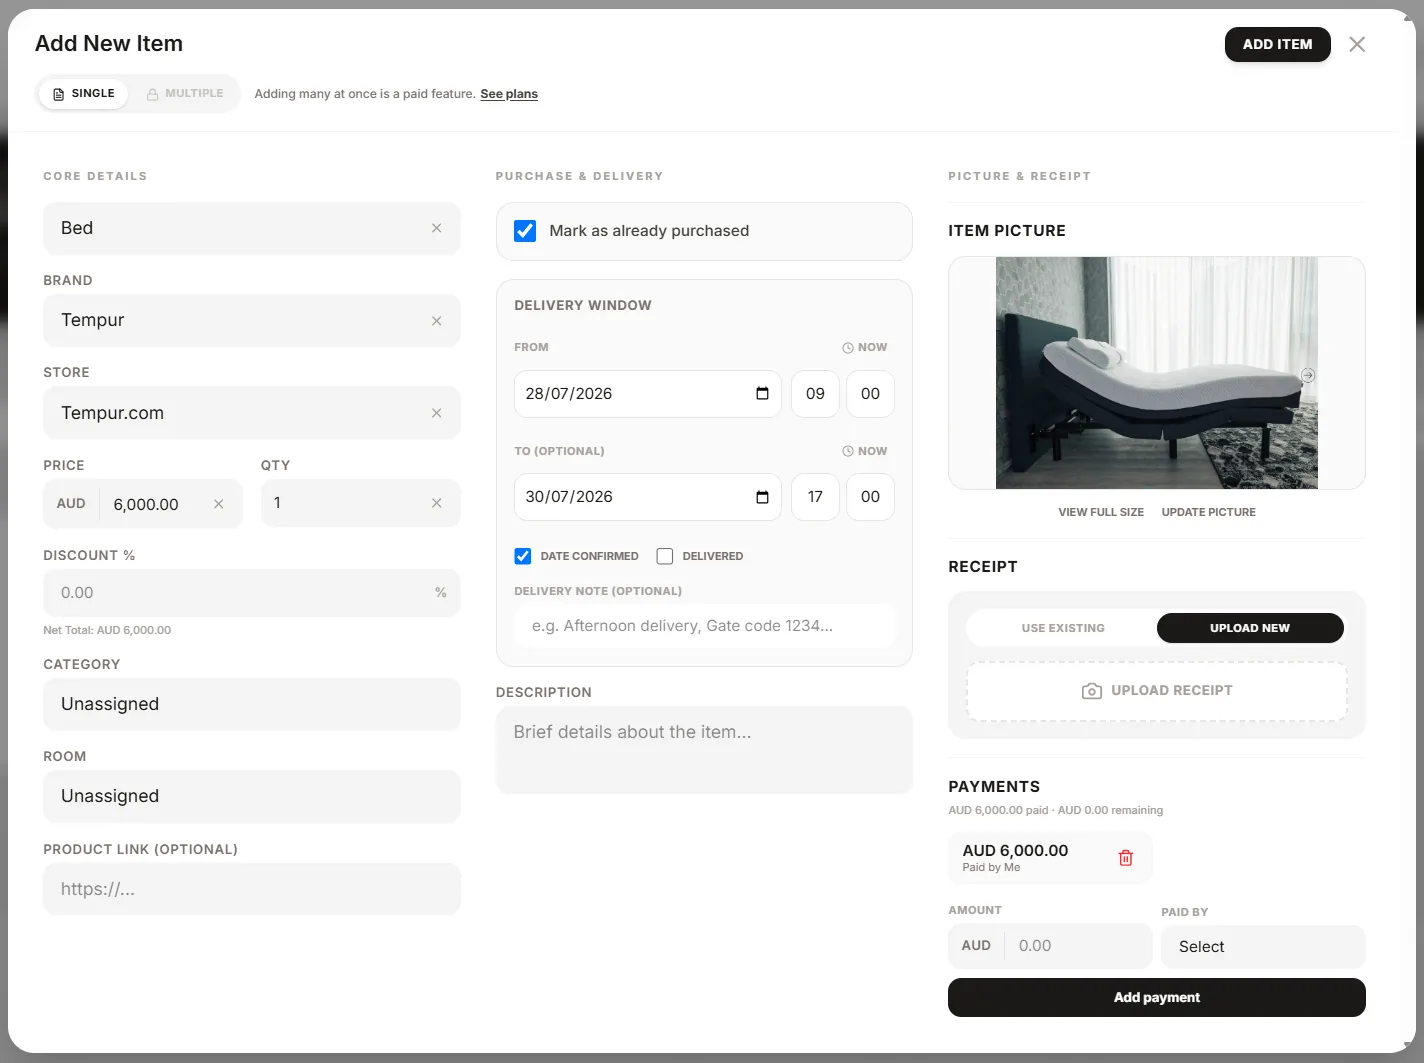Select the Single add mode

coord(84,94)
